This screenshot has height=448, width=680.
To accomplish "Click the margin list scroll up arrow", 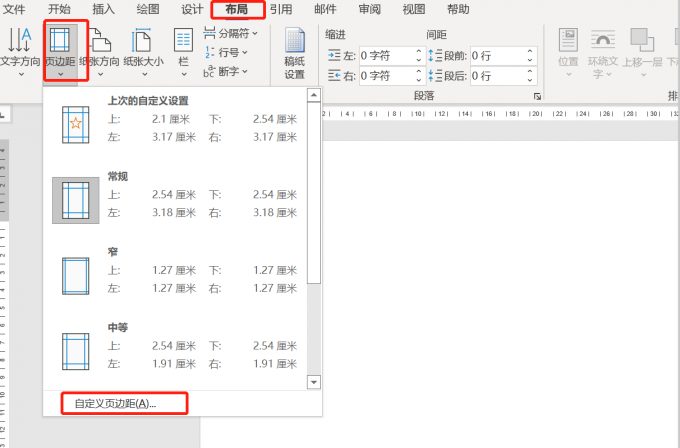I will coord(314,95).
